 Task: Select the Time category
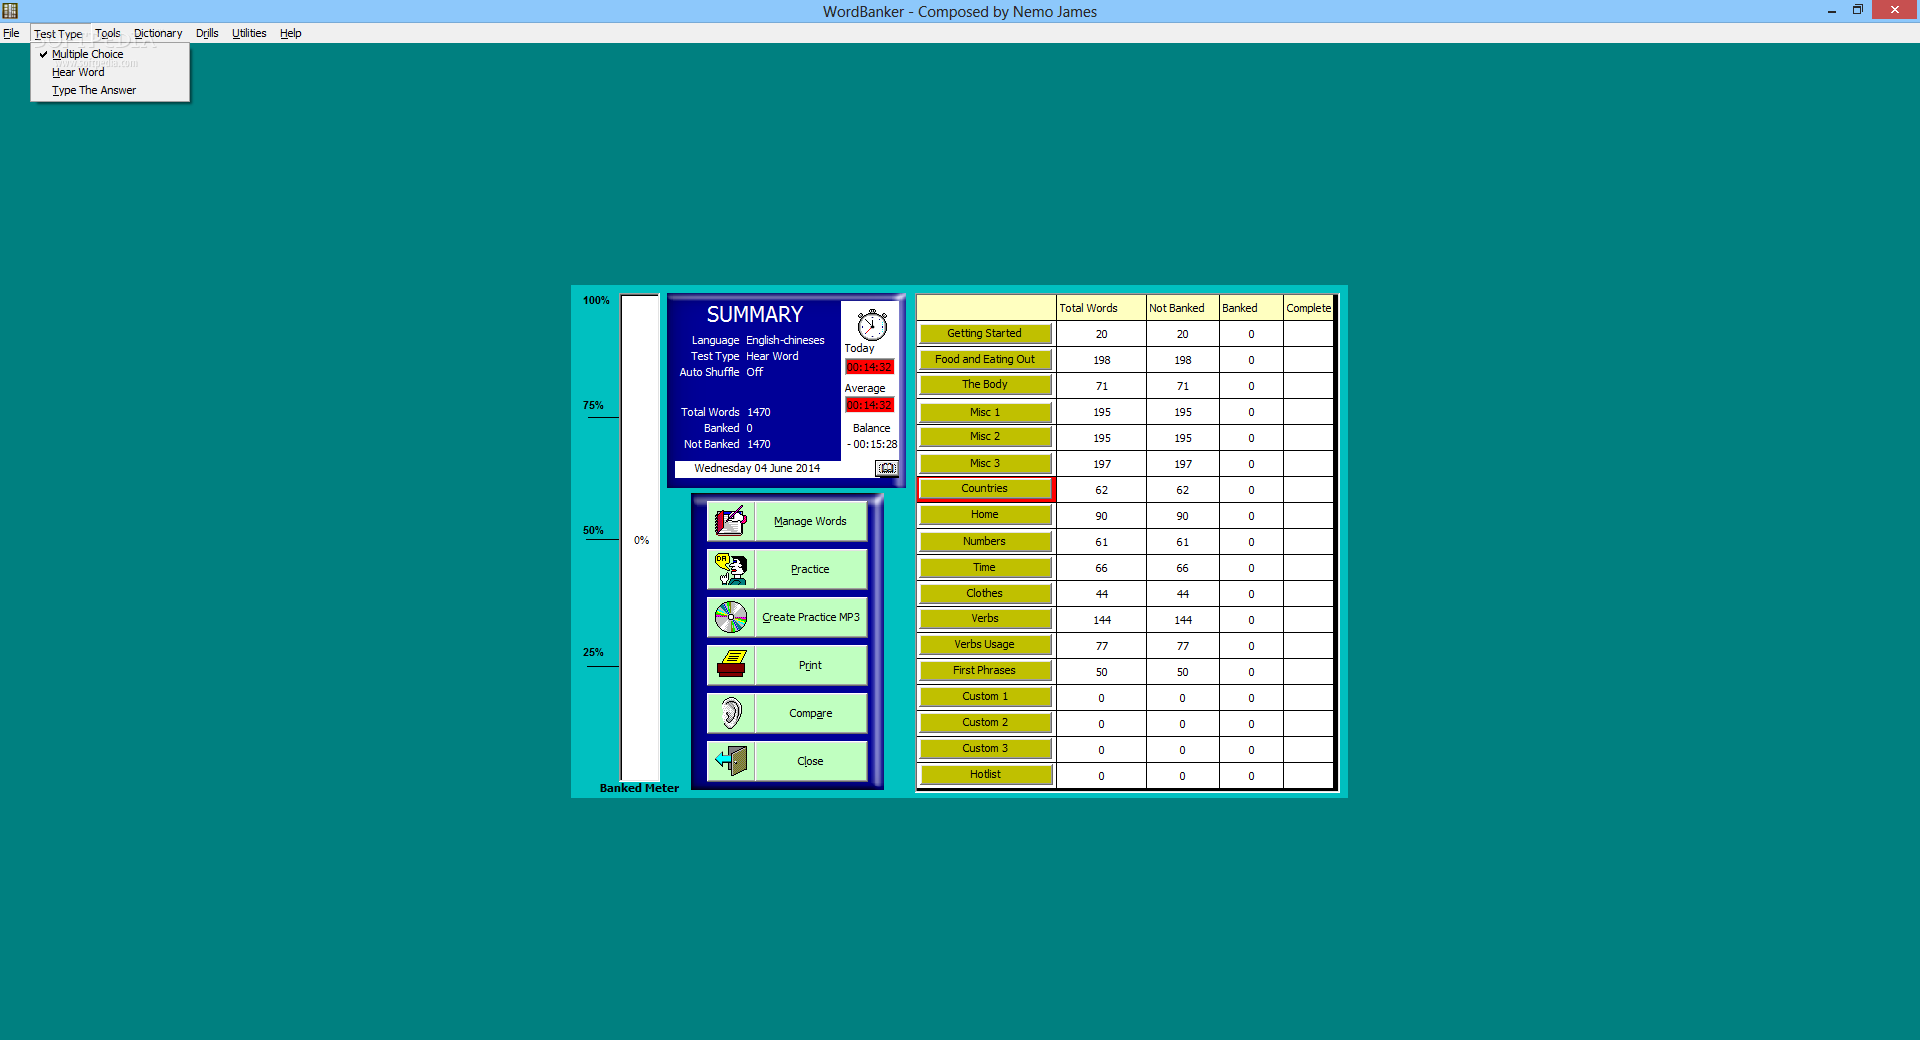pyautogui.click(x=985, y=567)
